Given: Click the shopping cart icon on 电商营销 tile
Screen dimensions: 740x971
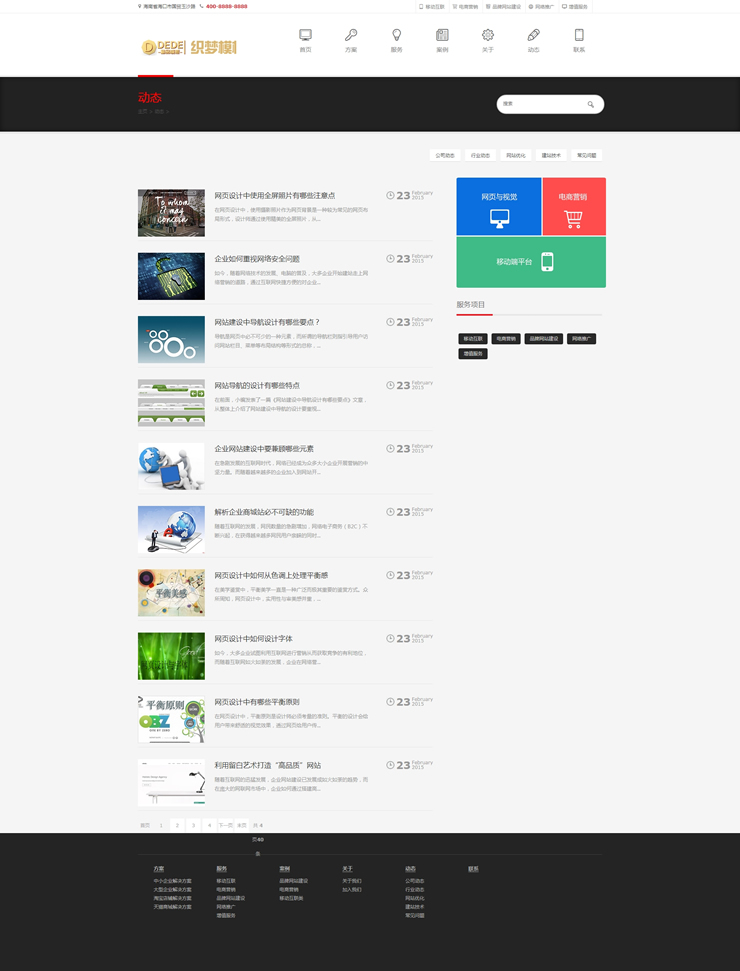Looking at the screenshot, I should tap(573, 219).
